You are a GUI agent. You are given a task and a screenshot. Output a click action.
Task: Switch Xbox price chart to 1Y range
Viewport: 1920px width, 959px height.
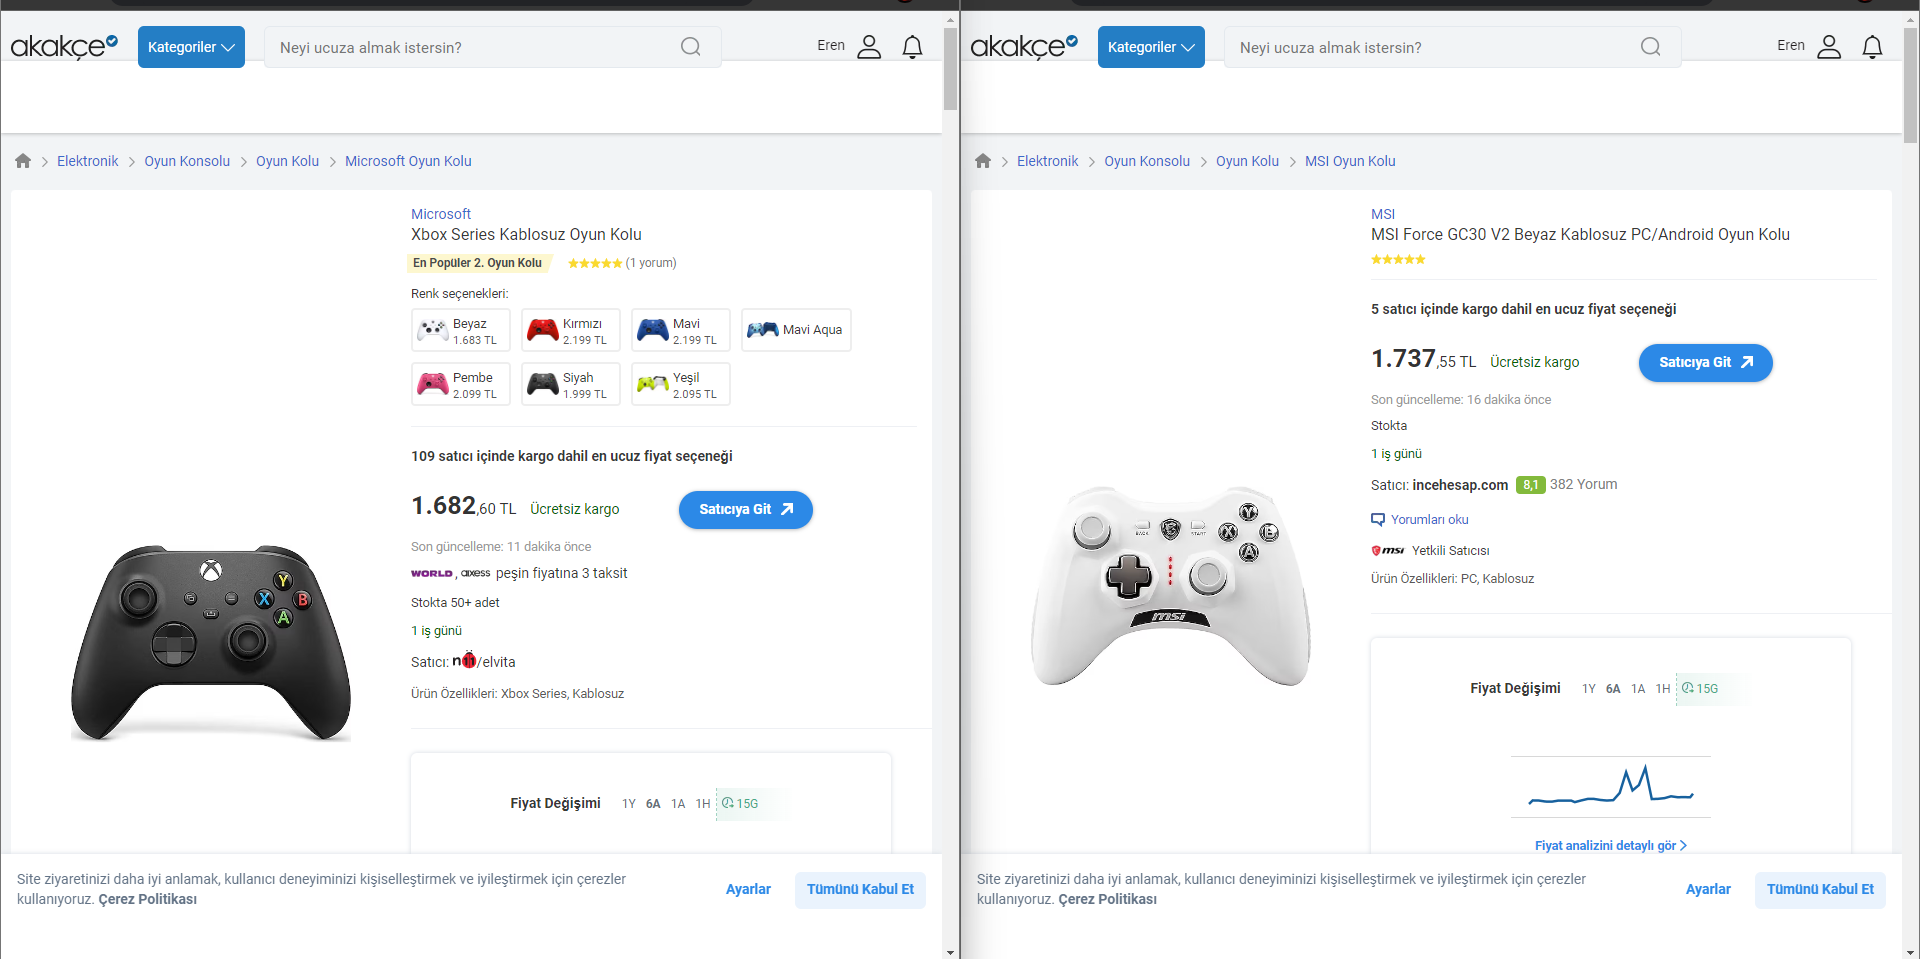coord(629,804)
